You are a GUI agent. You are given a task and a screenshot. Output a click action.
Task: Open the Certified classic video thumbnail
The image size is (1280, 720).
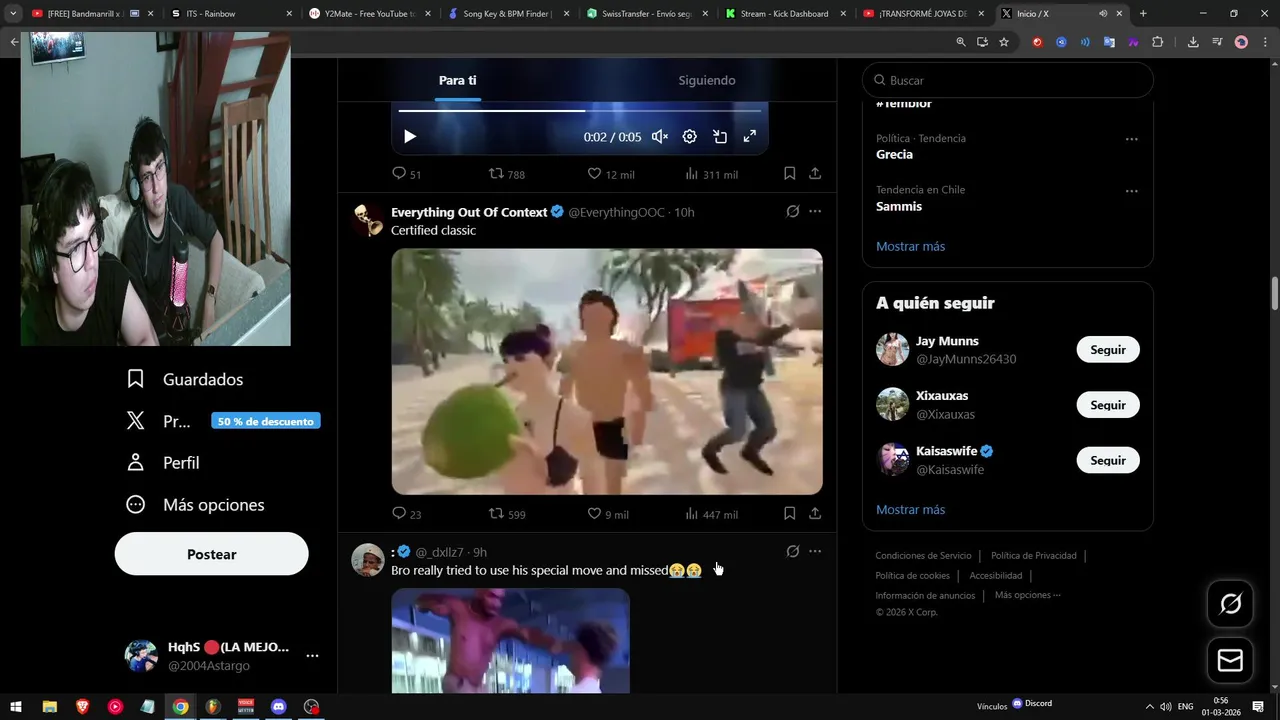607,371
